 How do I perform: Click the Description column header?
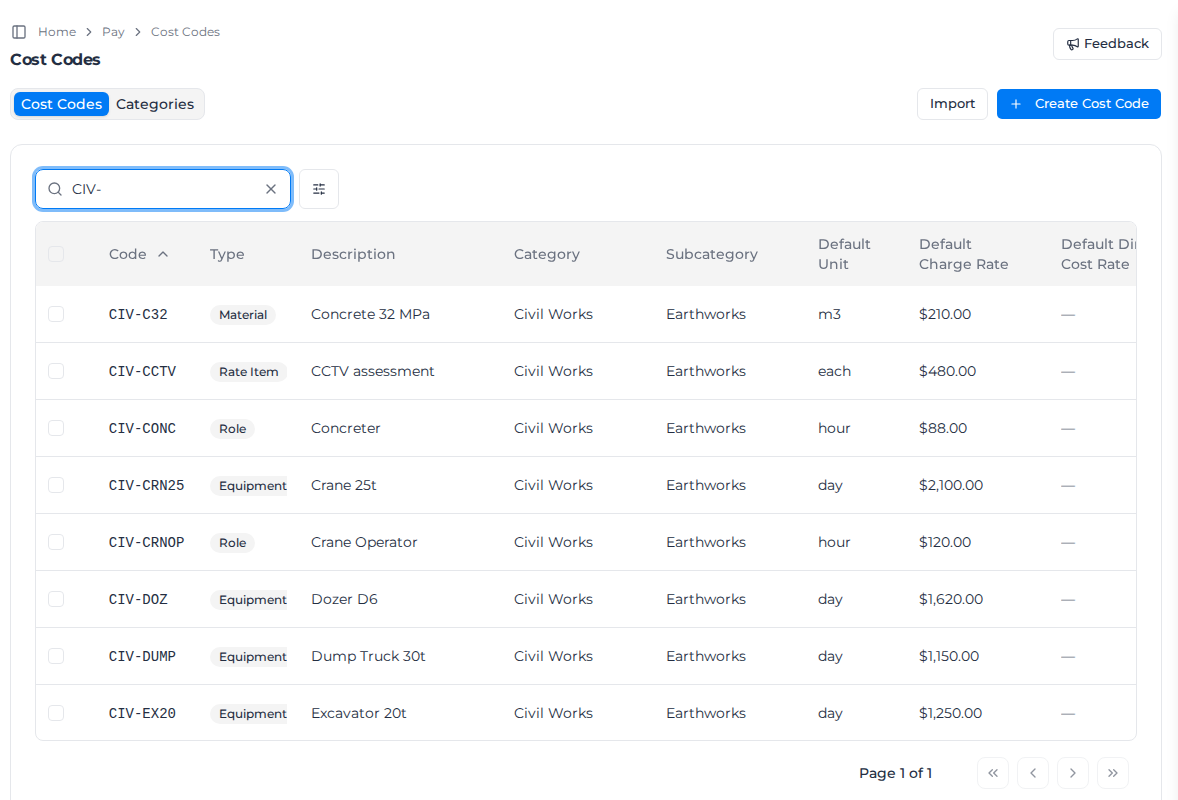coord(353,254)
